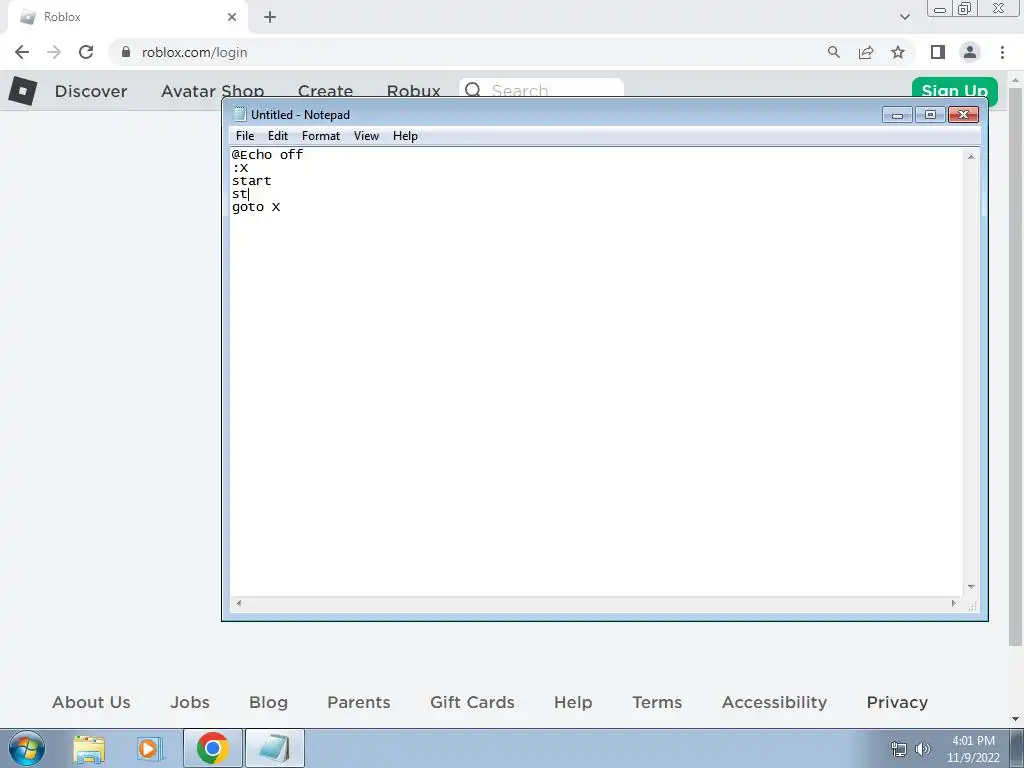Place cursor on the '@Echo off' line
The image size is (1024, 768).
[x=267, y=155]
